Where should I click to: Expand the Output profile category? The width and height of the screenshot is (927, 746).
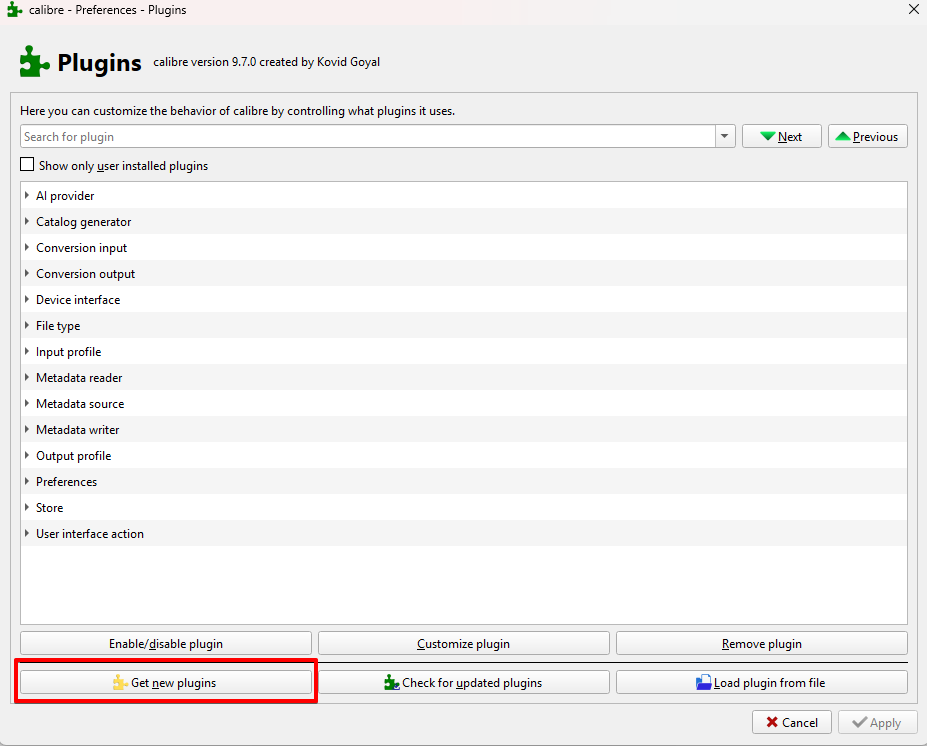27,455
